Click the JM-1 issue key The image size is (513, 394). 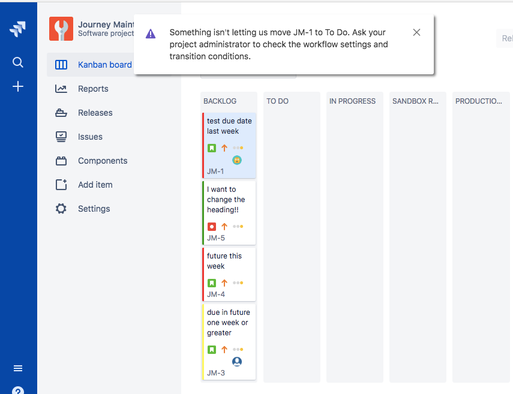pyautogui.click(x=215, y=171)
